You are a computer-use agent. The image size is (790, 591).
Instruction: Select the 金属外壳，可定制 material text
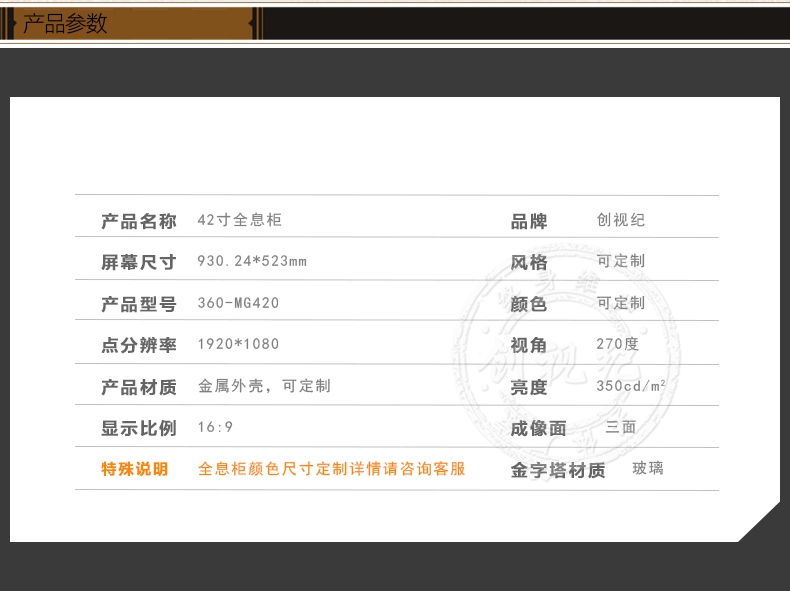(x=264, y=385)
